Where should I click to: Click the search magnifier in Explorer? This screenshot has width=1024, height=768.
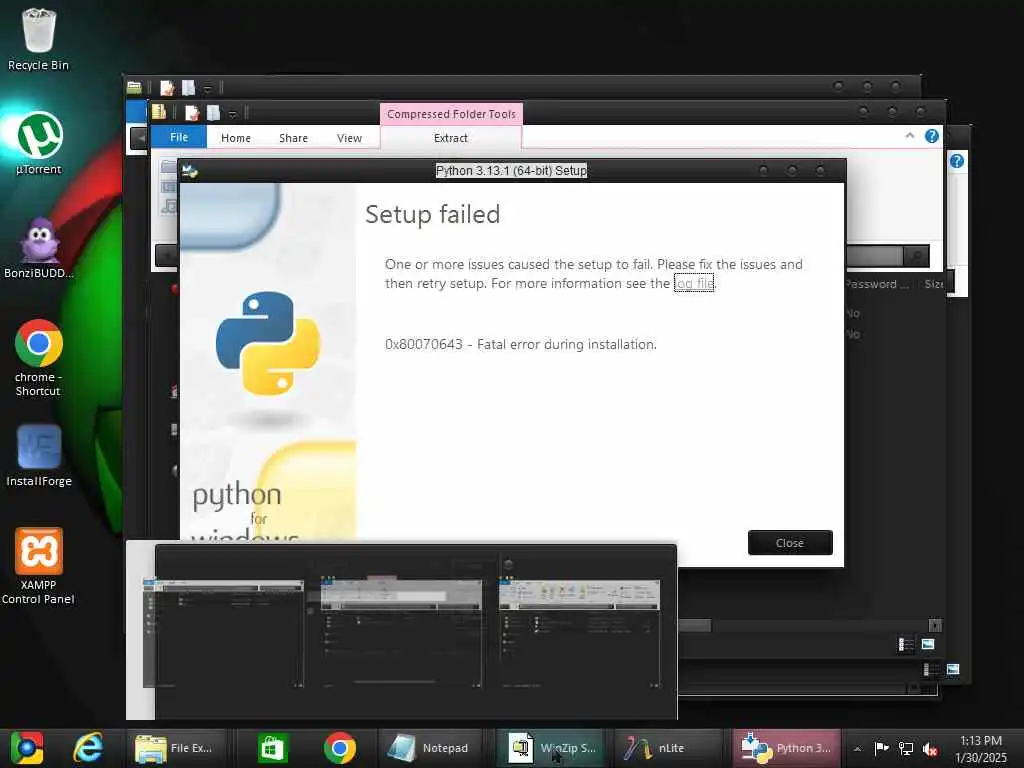coord(916,256)
